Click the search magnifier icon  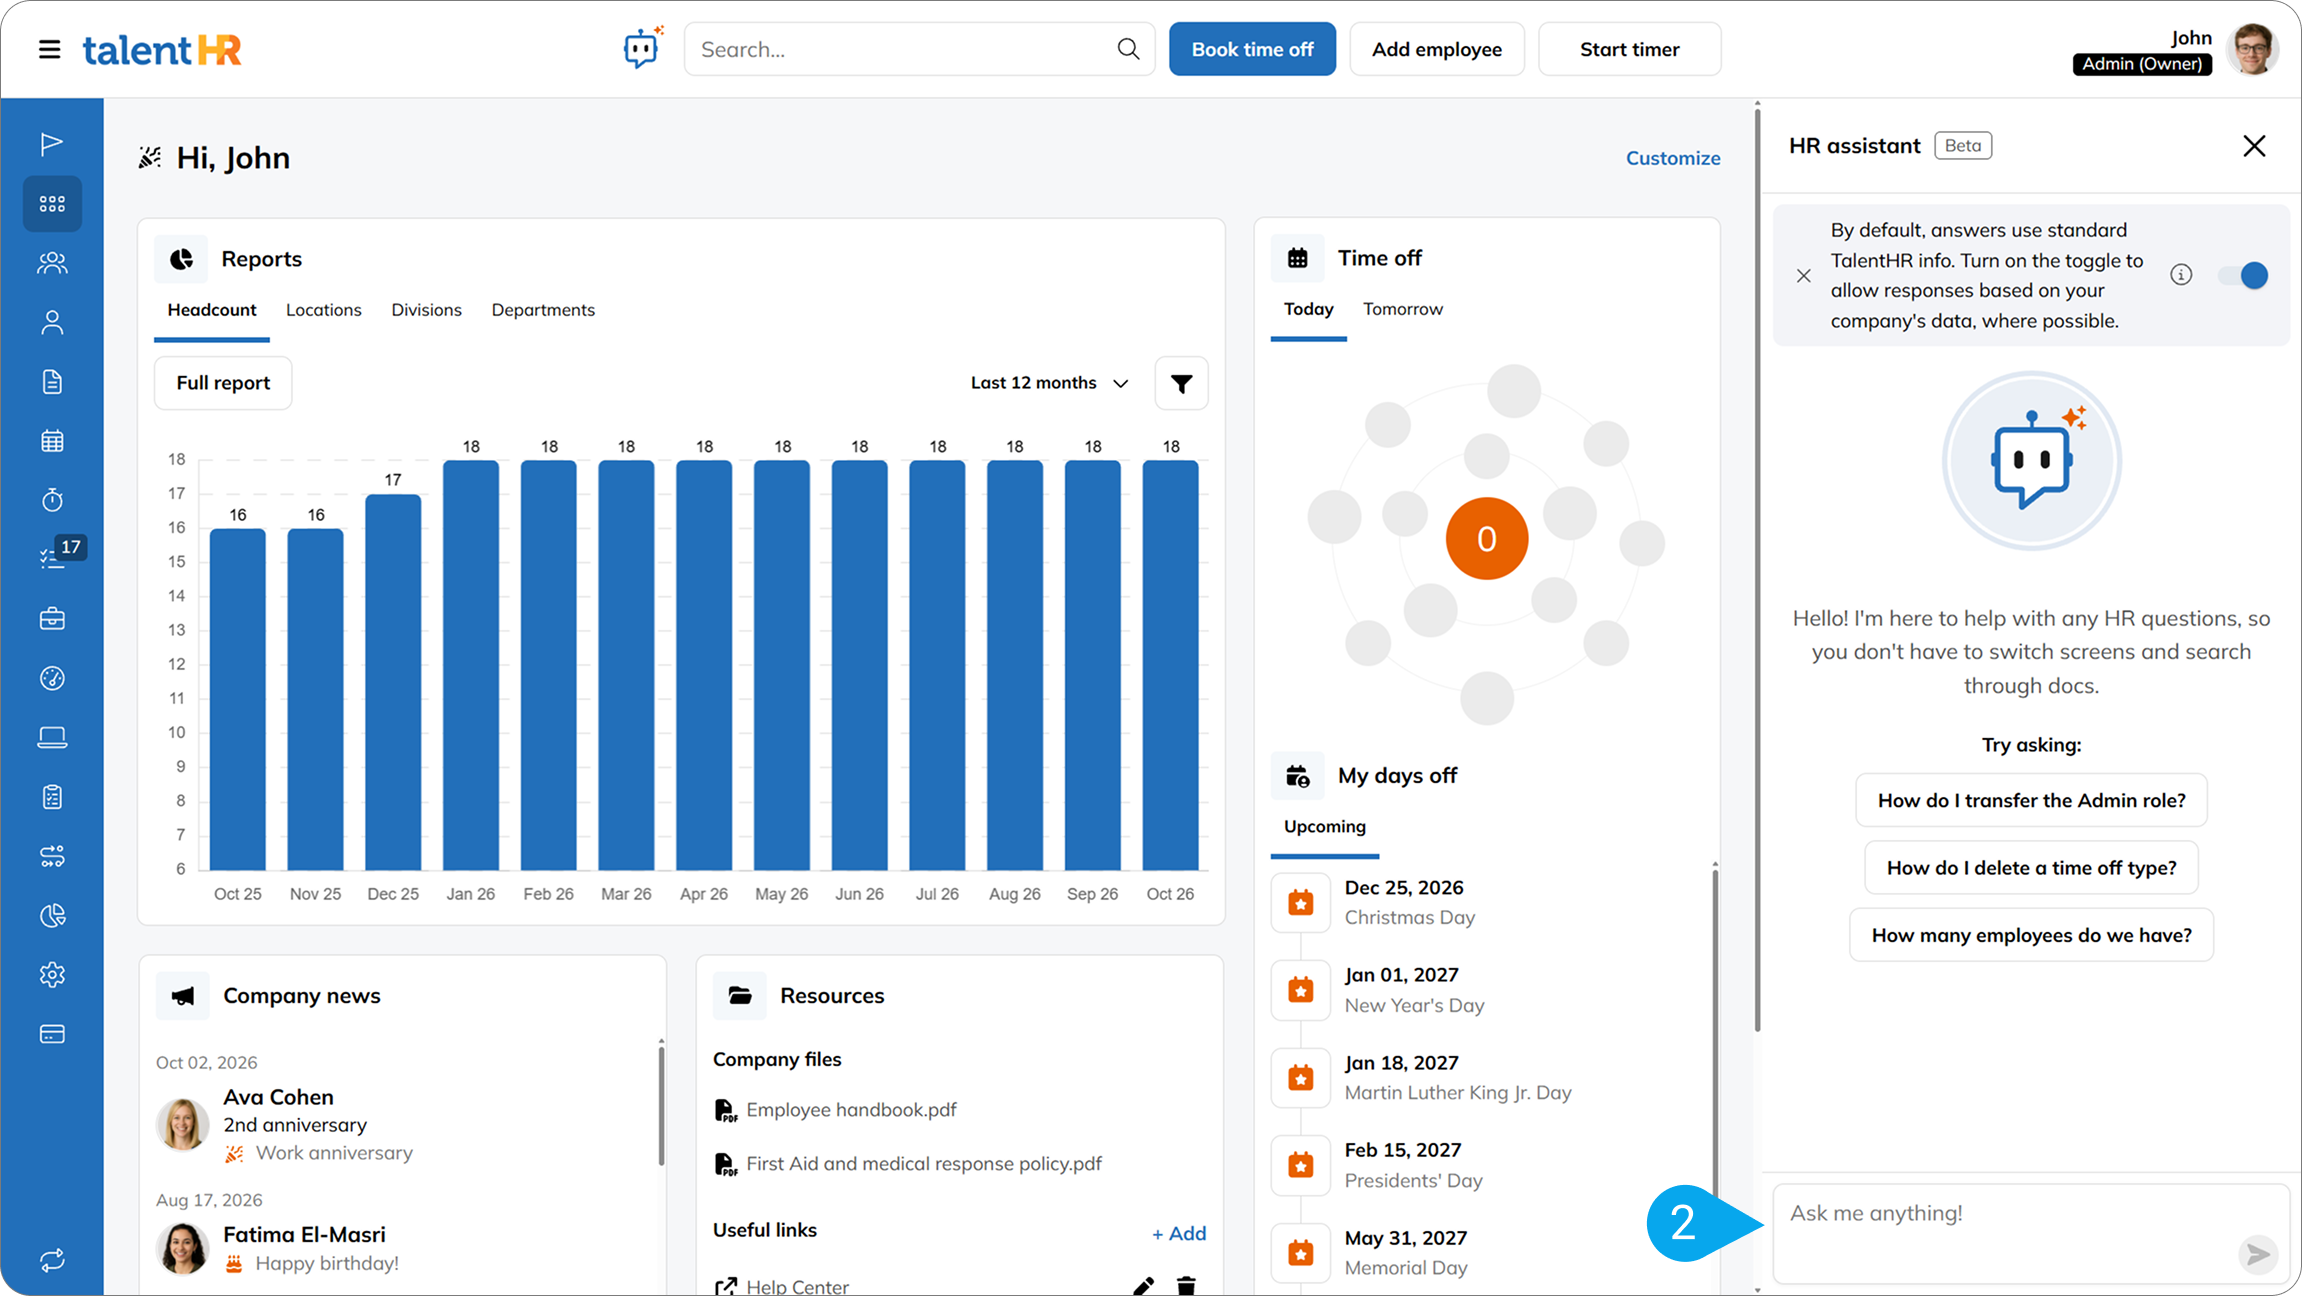click(x=1128, y=49)
